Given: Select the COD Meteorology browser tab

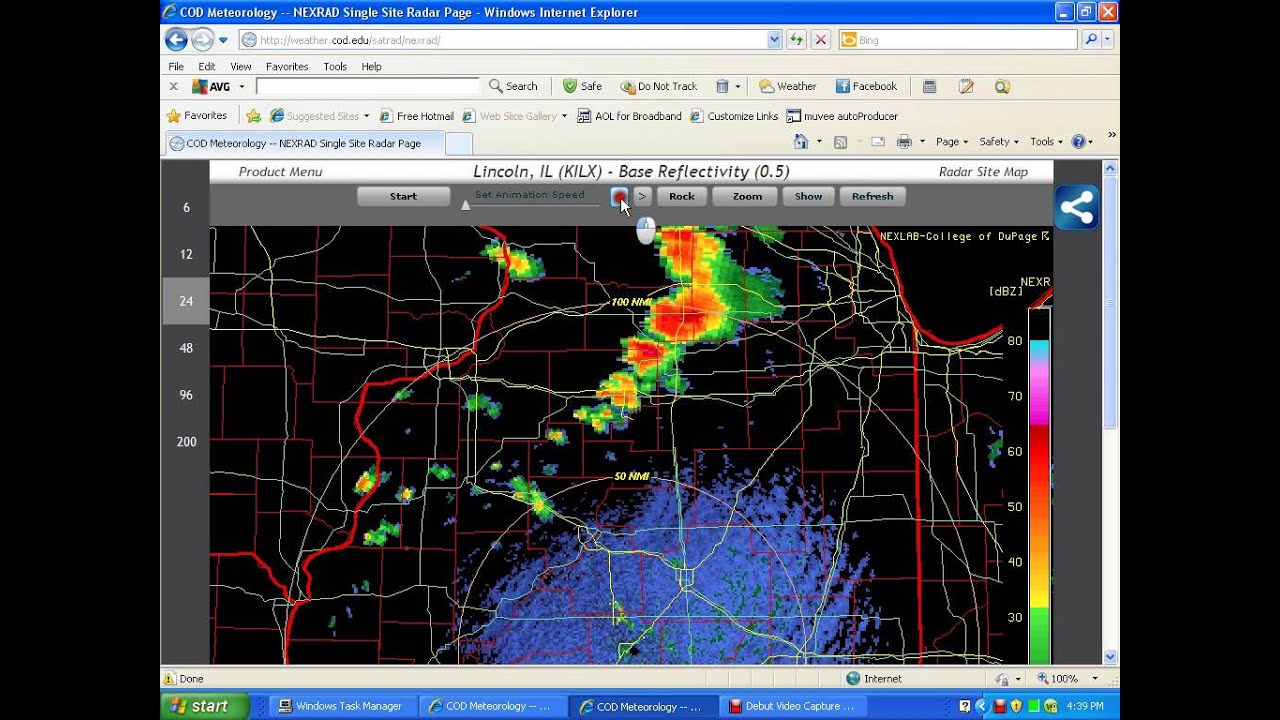Looking at the screenshot, I should pyautogui.click(x=303, y=143).
